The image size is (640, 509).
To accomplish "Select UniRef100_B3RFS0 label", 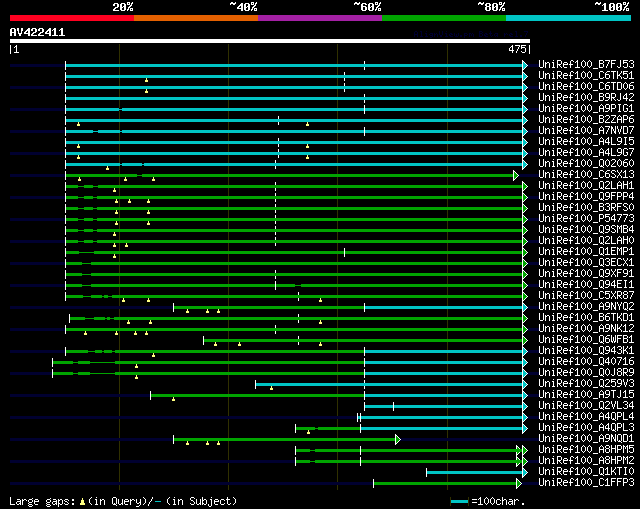I will [x=586, y=208].
